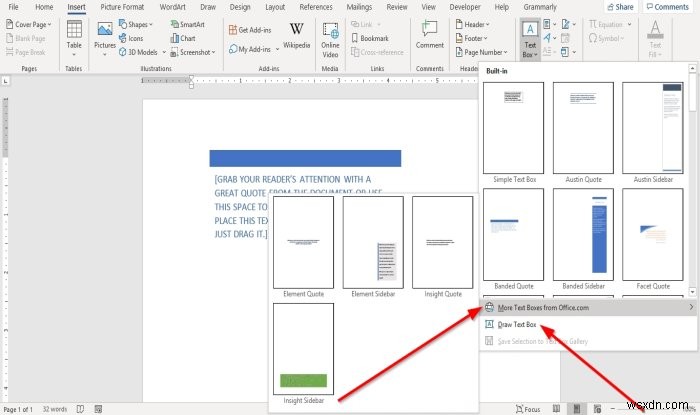
Task: Open the Cover Page gallery
Action: tap(29, 25)
